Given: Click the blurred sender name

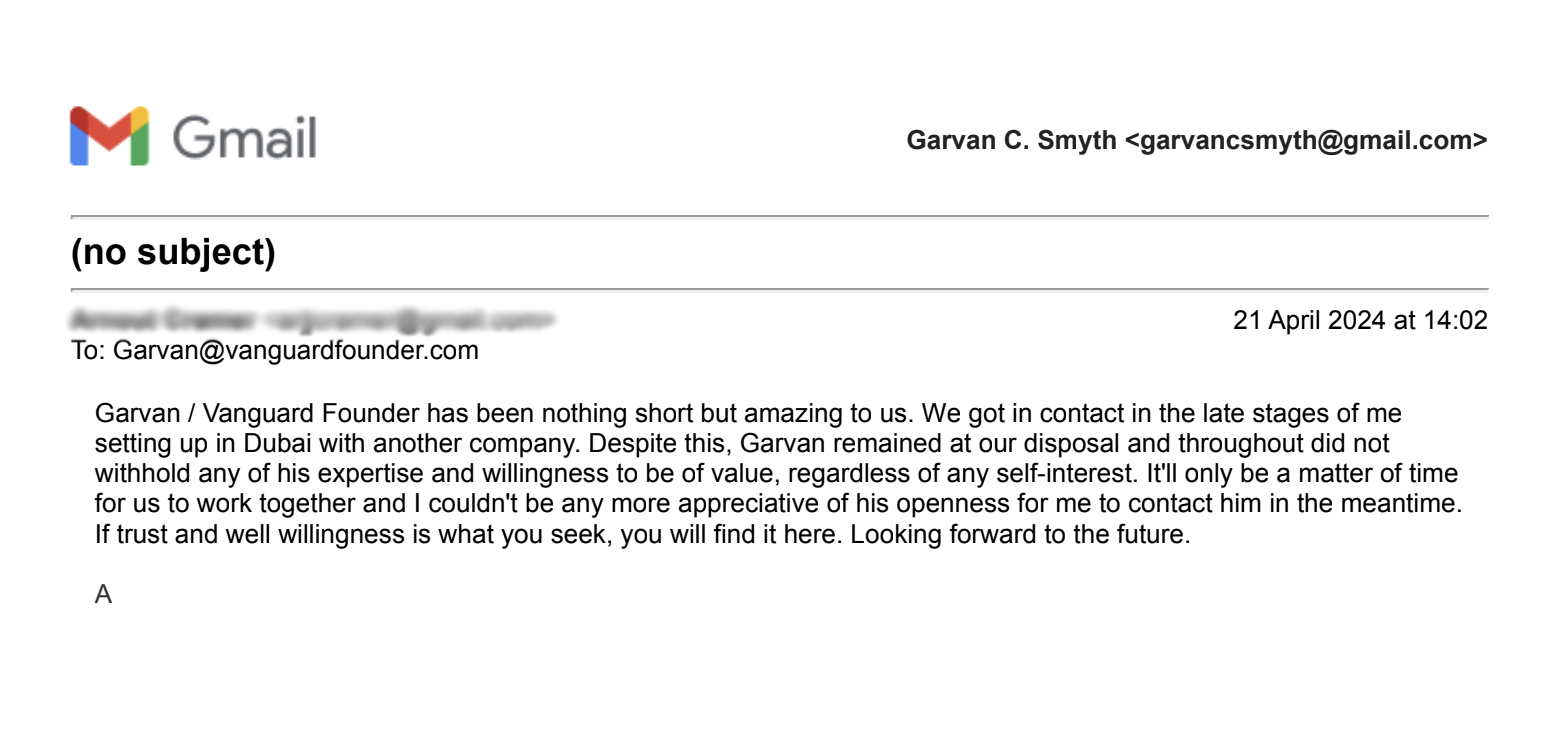Looking at the screenshot, I should [160, 321].
